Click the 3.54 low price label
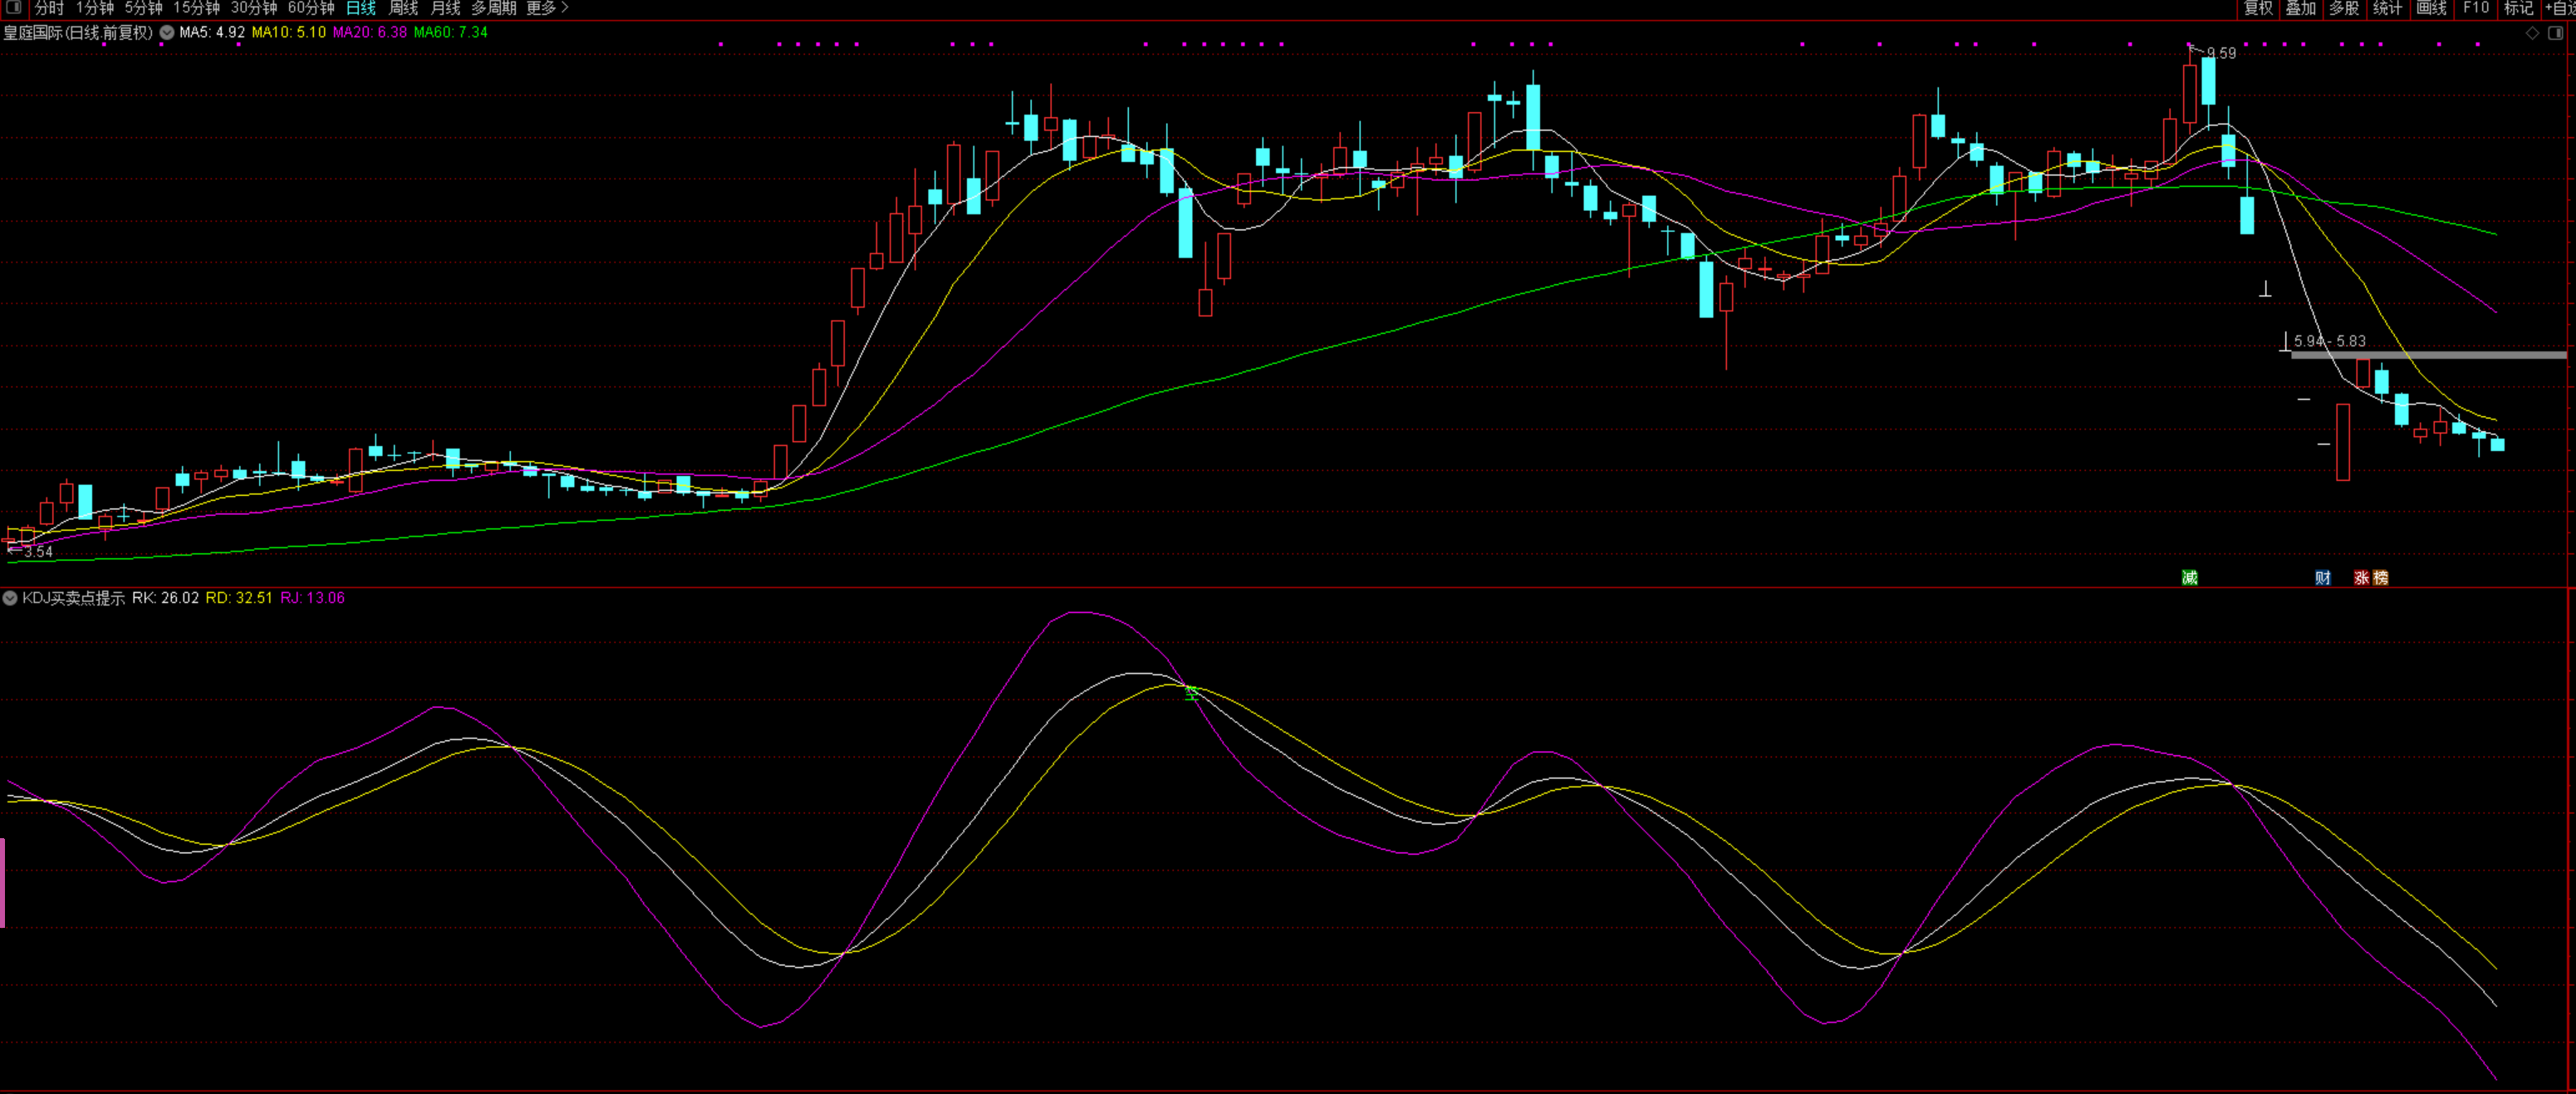The image size is (2576, 1094). (x=38, y=552)
